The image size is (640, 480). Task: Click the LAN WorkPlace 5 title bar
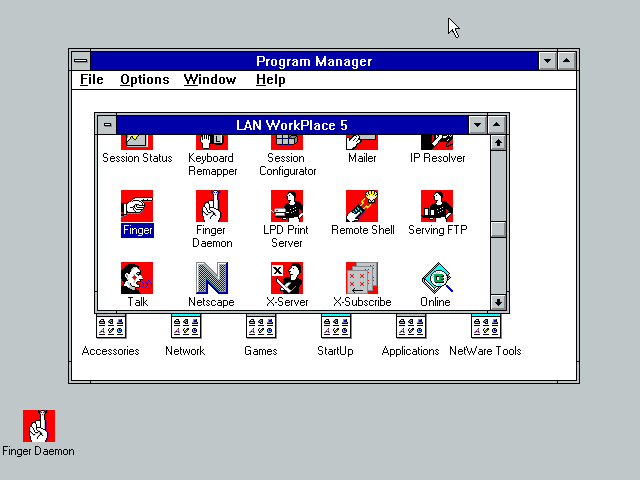point(292,125)
